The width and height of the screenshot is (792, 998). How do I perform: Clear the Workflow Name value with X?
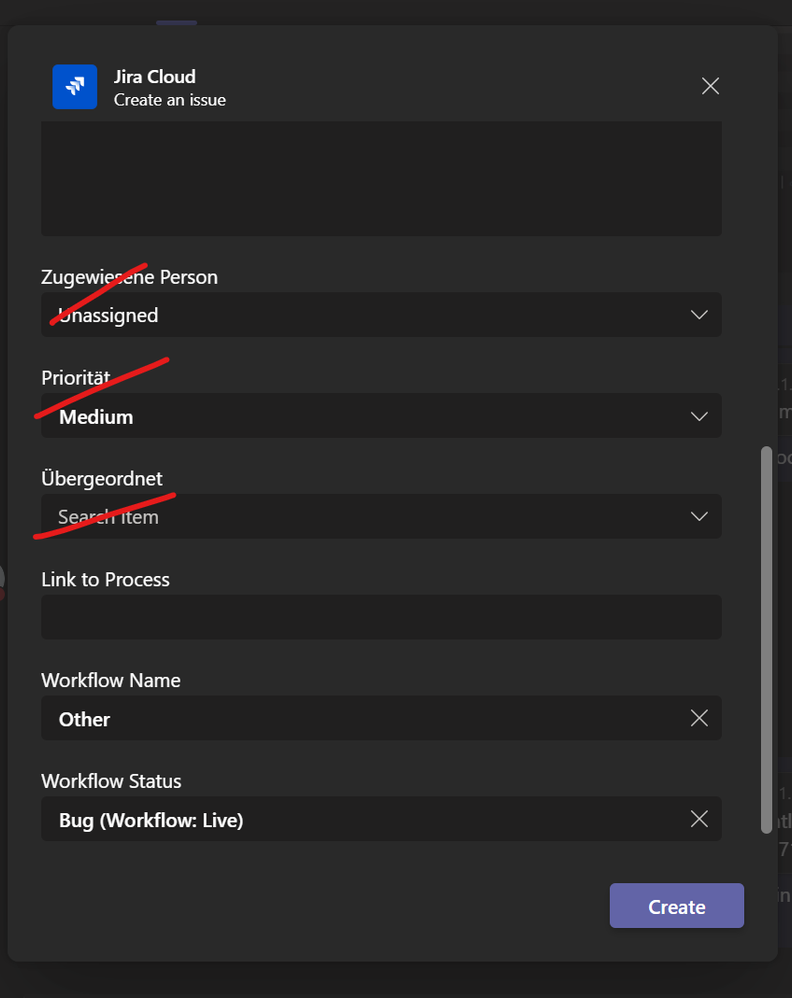(x=699, y=718)
